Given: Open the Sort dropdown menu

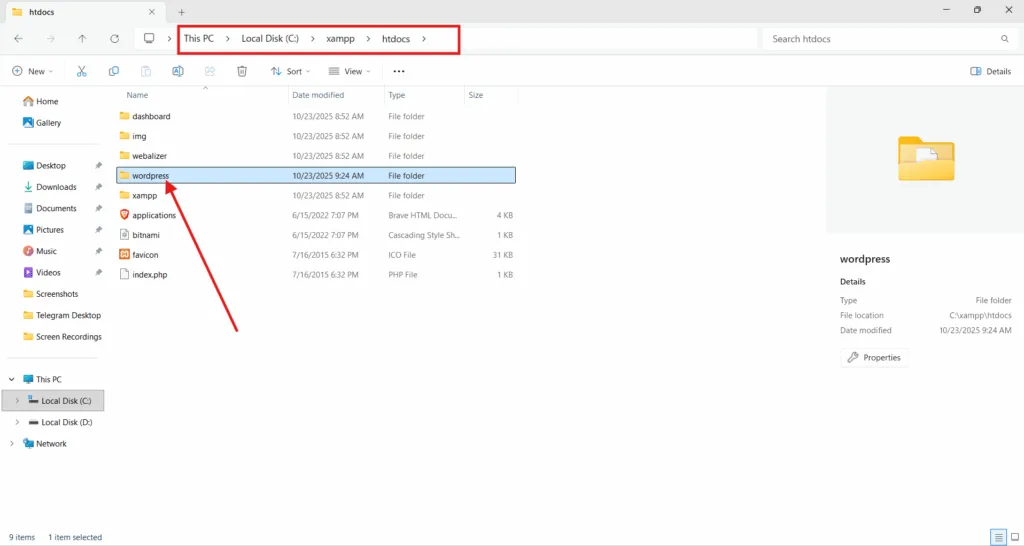Looking at the screenshot, I should coord(291,71).
